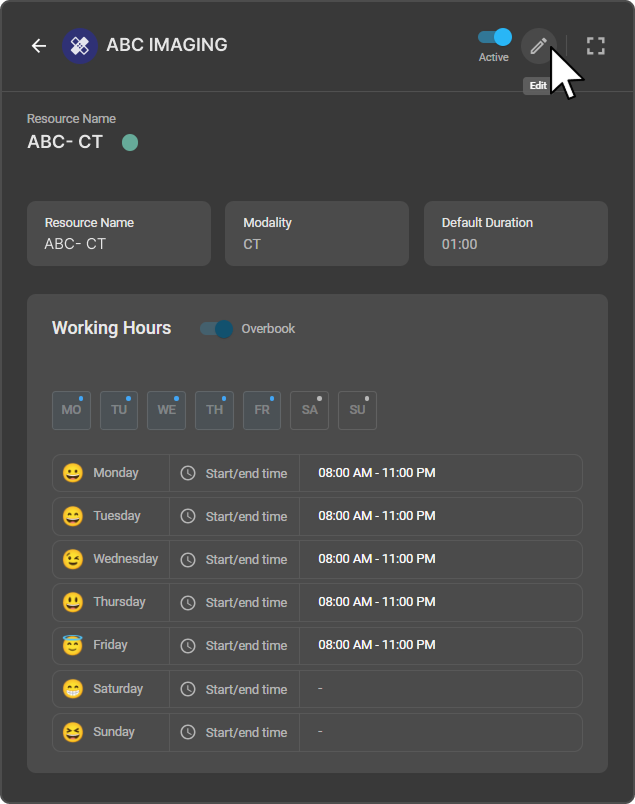The width and height of the screenshot is (635, 804).
Task: Click the Saturday beaming emoji
Action: [x=73, y=689]
